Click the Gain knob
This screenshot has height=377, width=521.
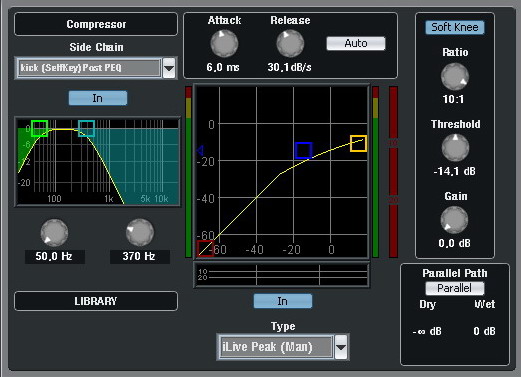(454, 220)
